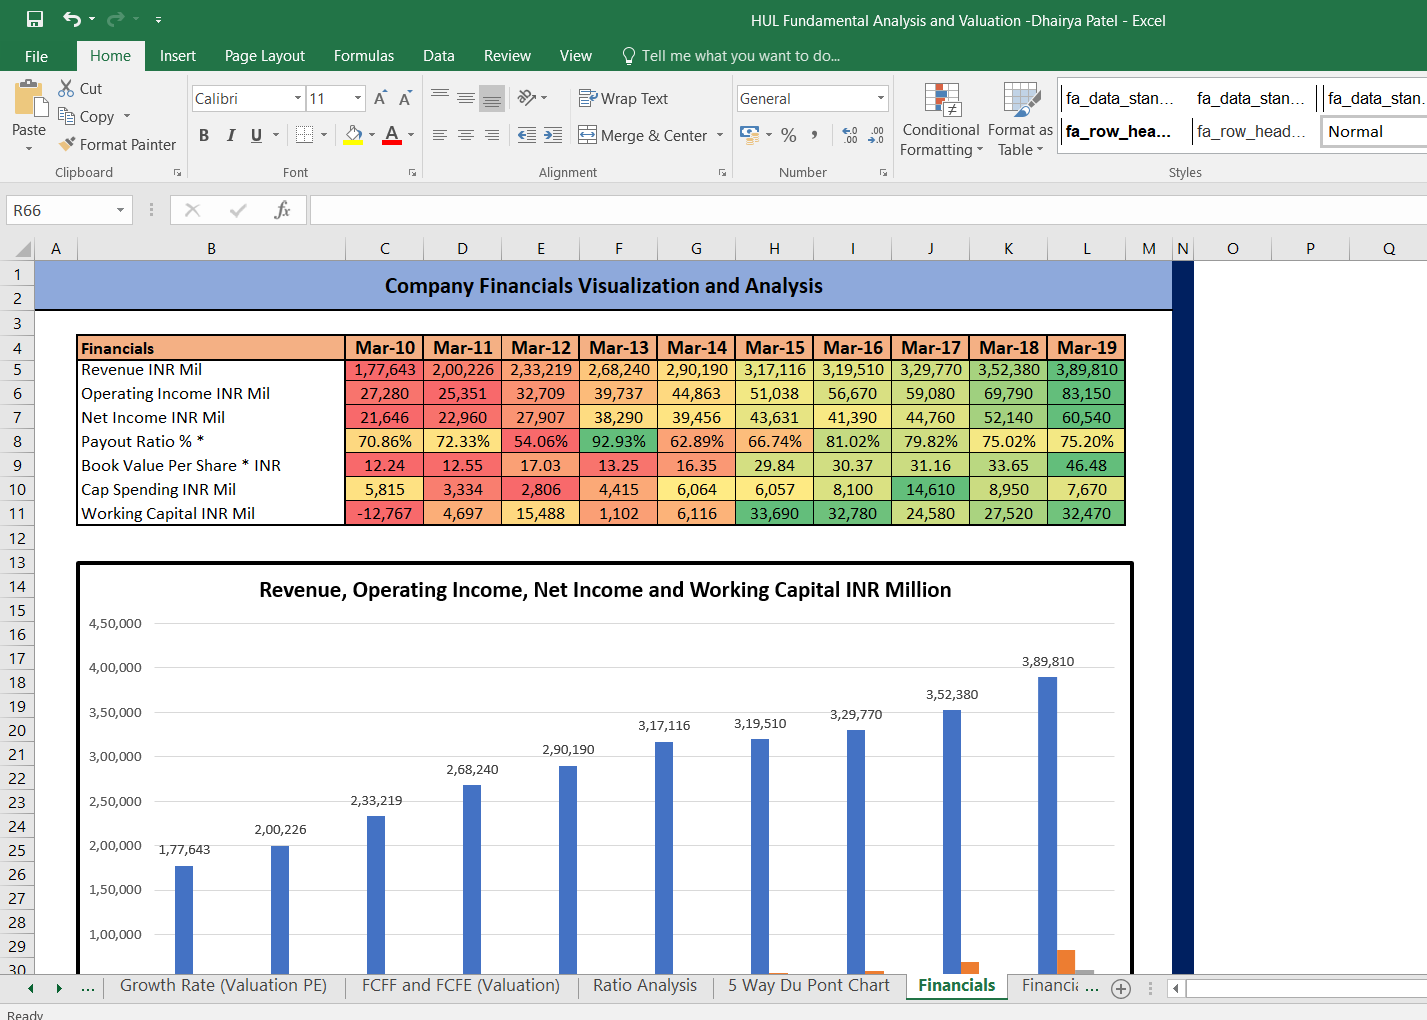
Task: Click the Insert Function fx icon
Action: click(283, 210)
